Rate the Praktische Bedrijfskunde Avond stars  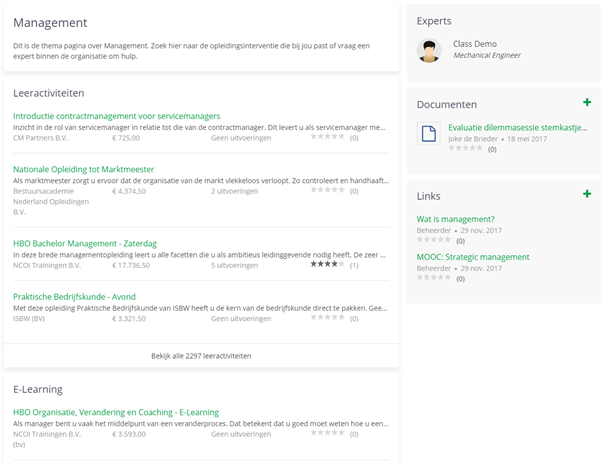(x=328, y=318)
